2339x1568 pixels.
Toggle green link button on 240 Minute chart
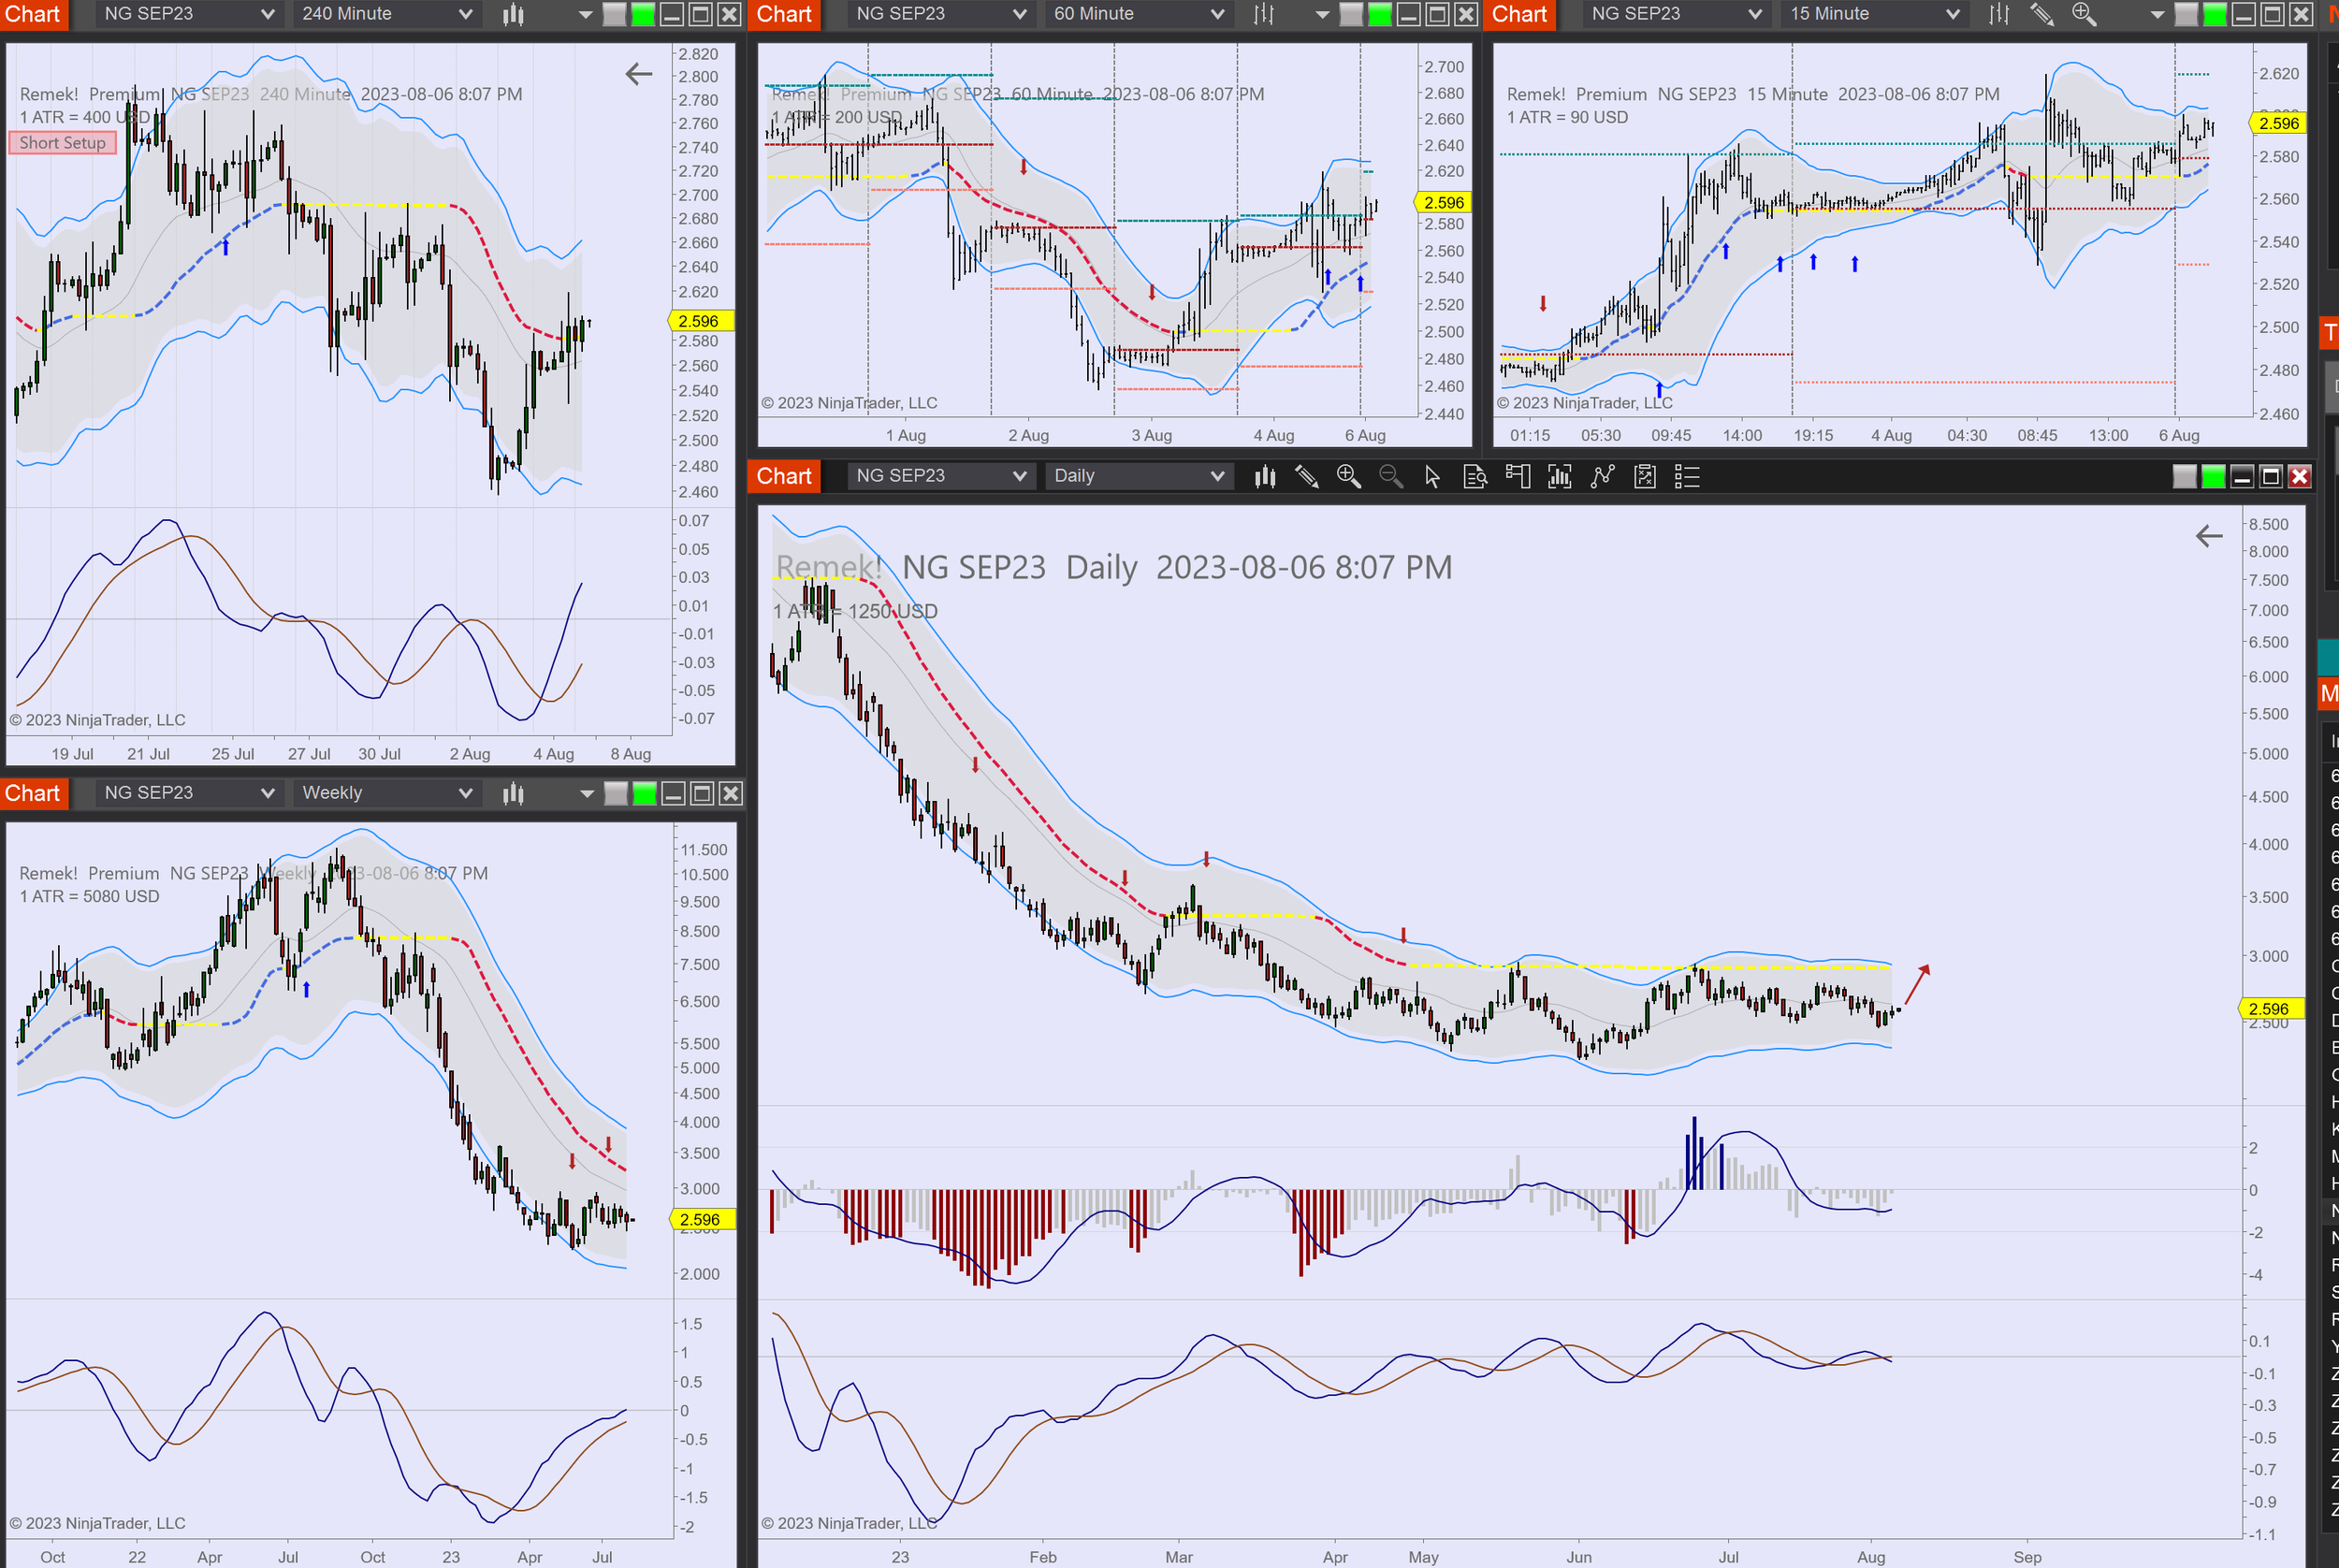(x=644, y=14)
